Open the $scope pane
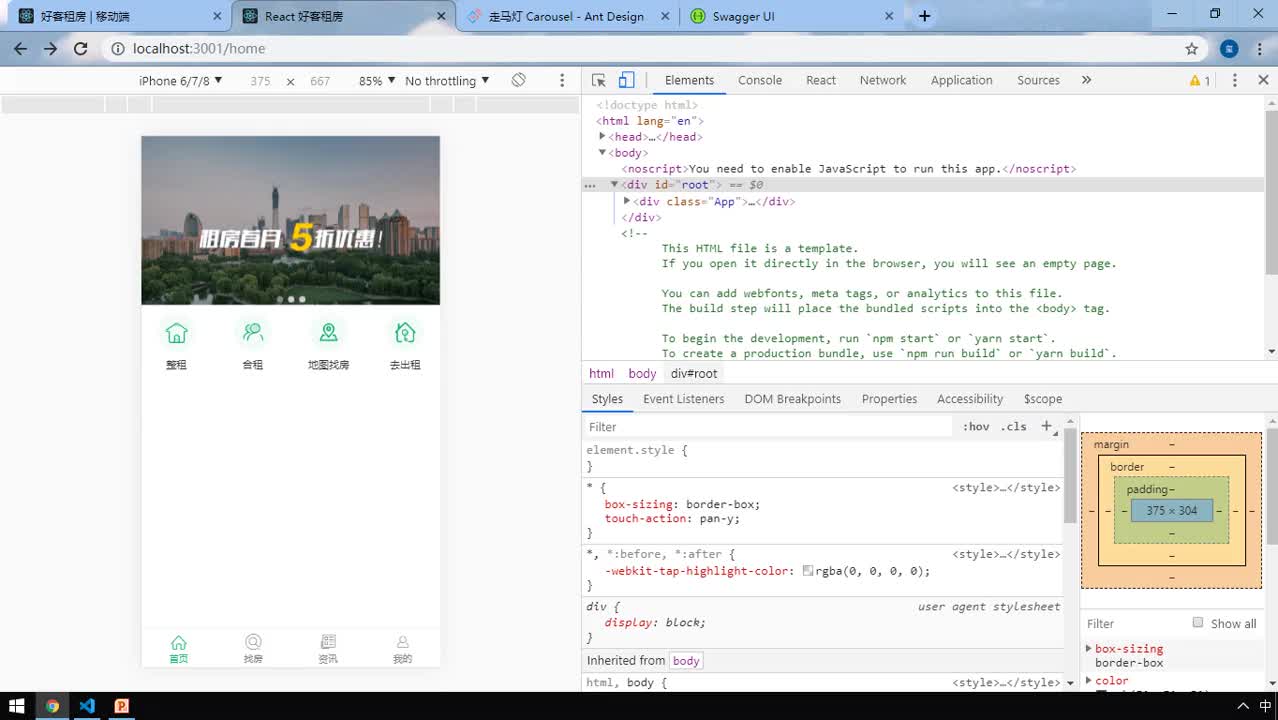The width and height of the screenshot is (1278, 720). [1043, 399]
